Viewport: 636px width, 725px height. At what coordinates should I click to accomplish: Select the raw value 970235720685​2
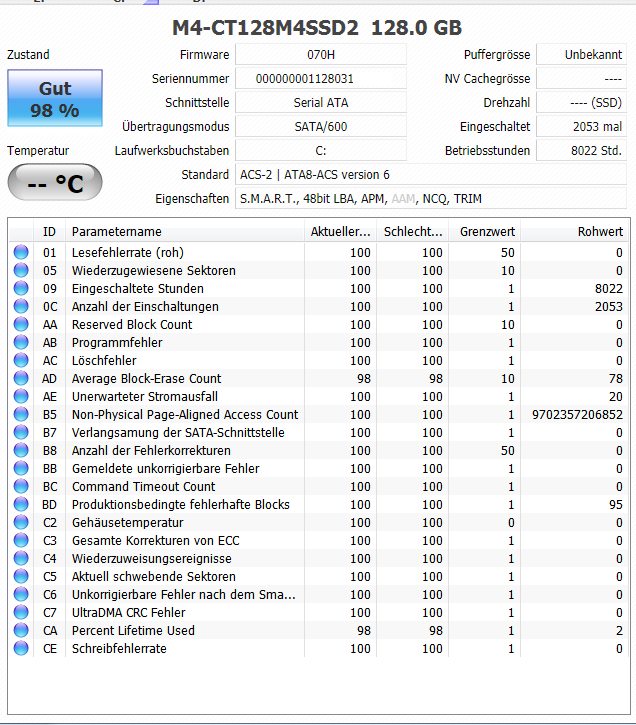pyautogui.click(x=577, y=414)
